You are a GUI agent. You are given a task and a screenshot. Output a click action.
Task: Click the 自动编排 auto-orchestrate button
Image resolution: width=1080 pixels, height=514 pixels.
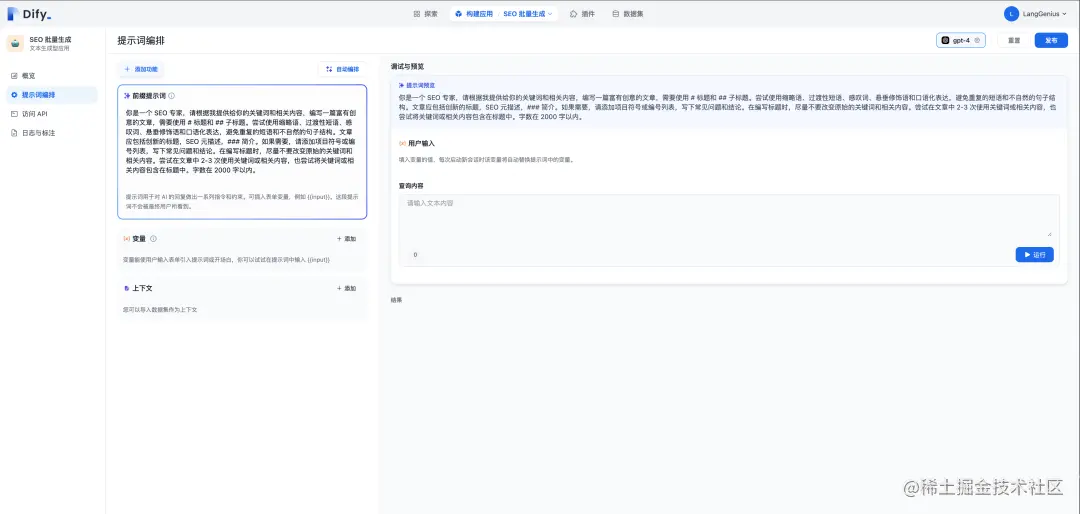(x=342, y=69)
